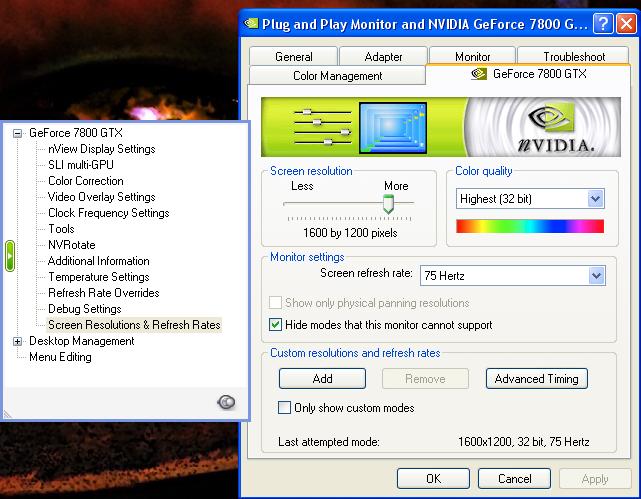Open SLI multi-GPU settings

click(x=81, y=165)
